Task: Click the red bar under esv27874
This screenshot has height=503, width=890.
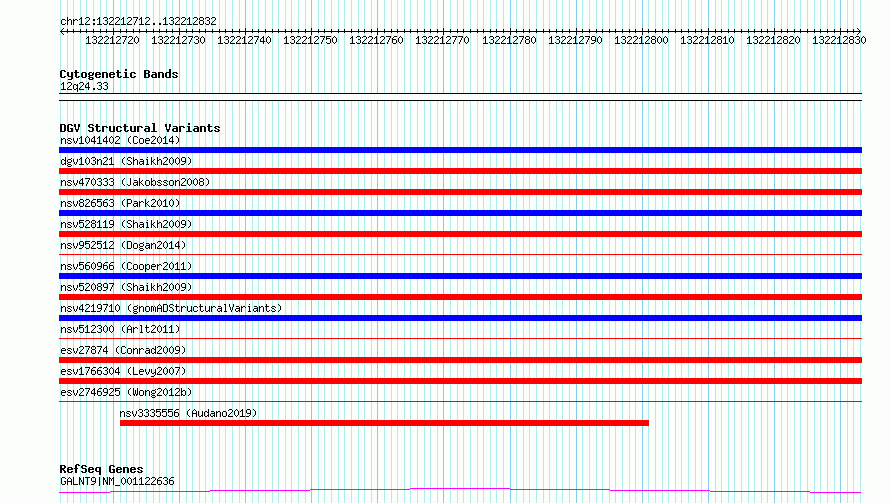Action: click(x=460, y=360)
